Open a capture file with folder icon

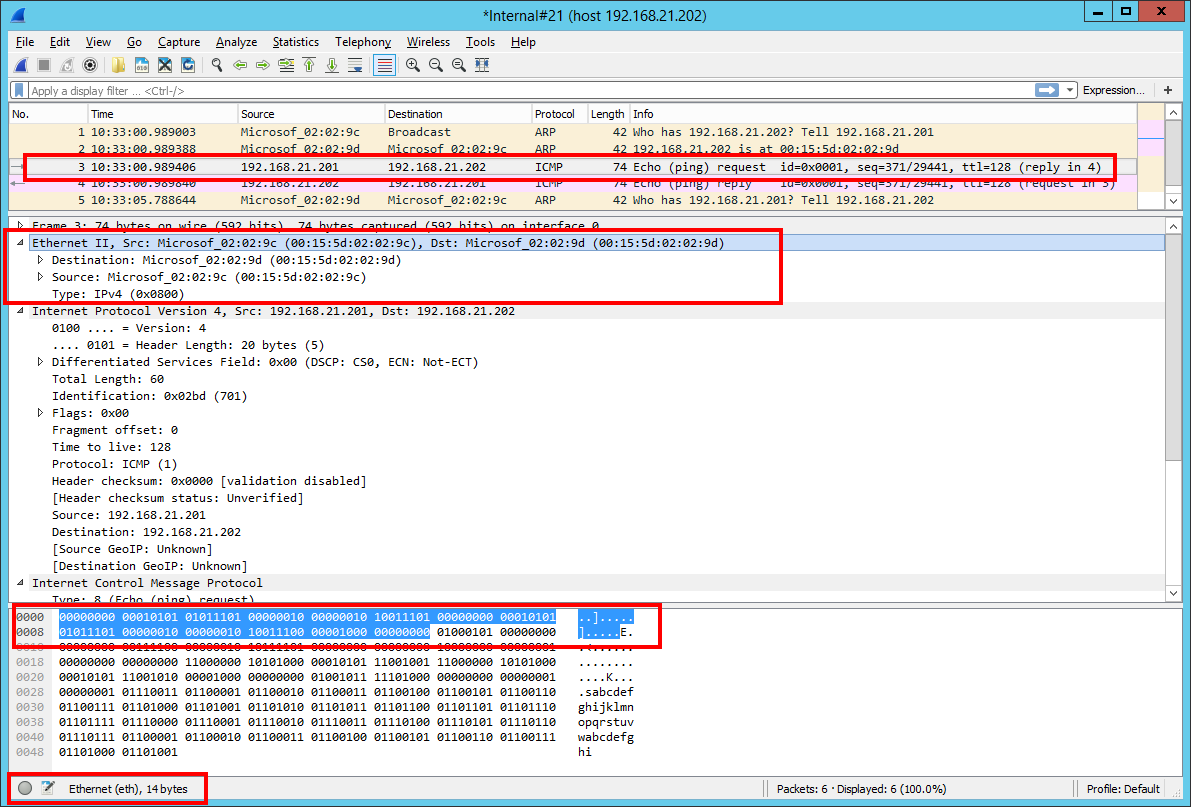pos(118,65)
